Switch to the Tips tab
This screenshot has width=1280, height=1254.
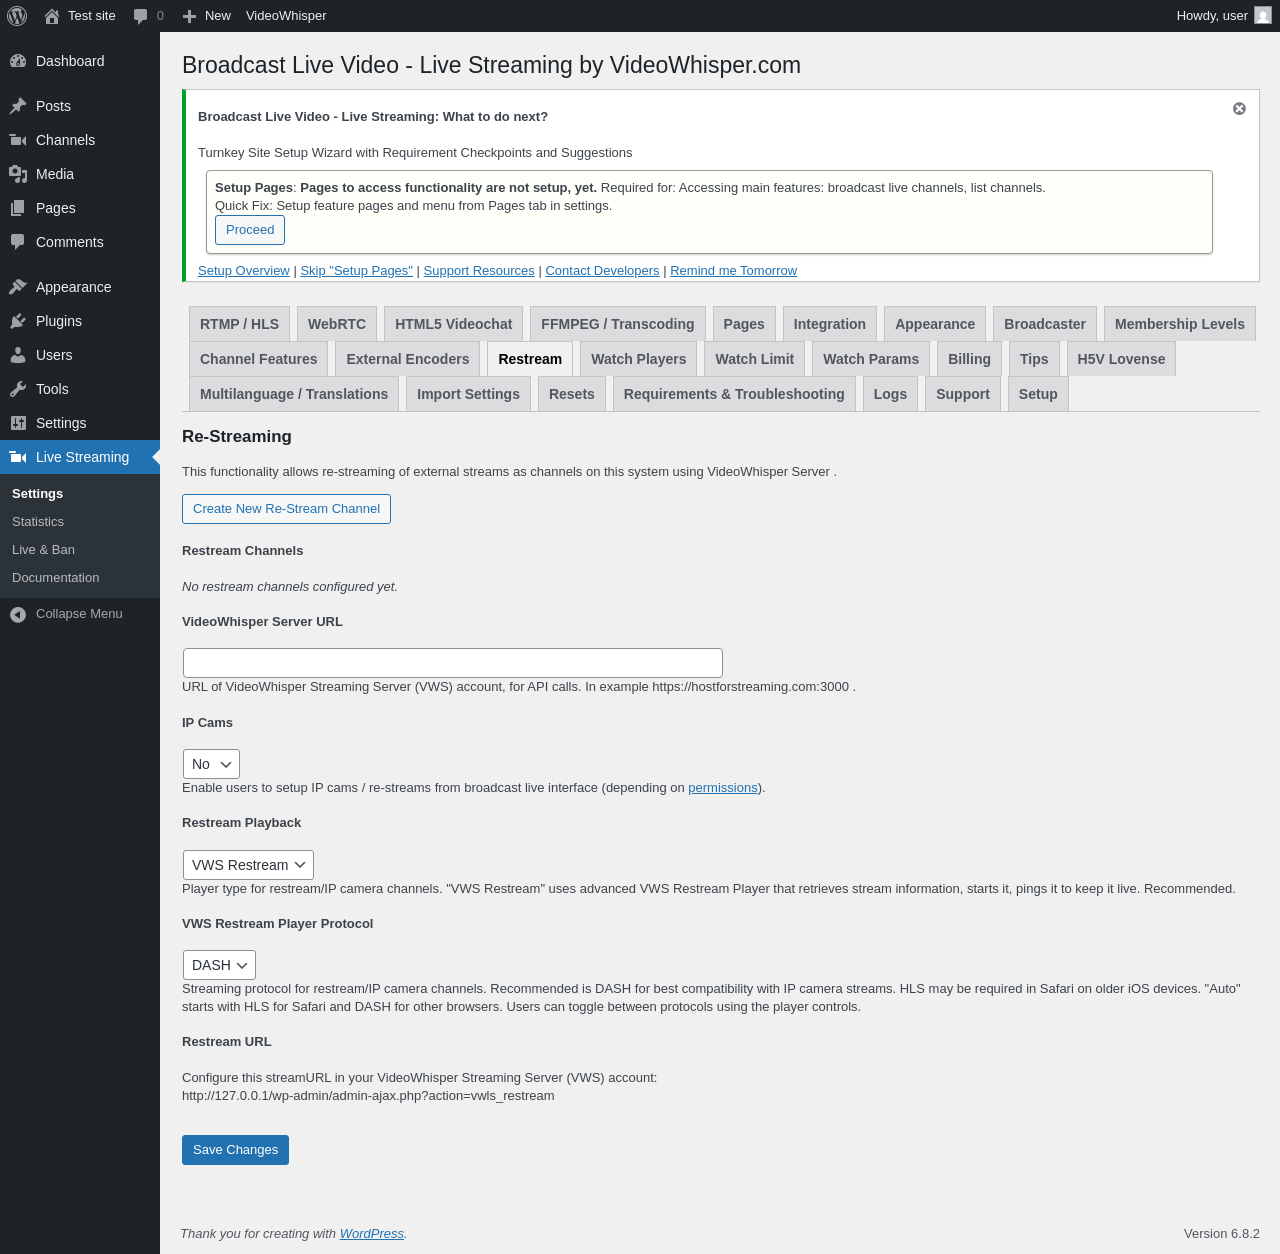point(1034,359)
